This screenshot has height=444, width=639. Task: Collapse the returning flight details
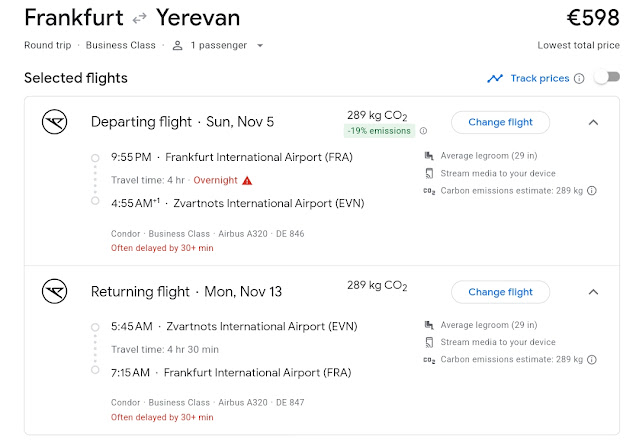[592, 292]
